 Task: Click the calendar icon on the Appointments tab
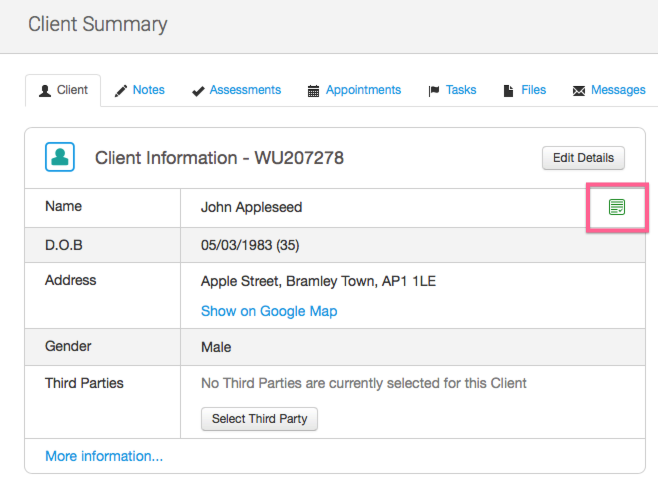pyautogui.click(x=314, y=91)
